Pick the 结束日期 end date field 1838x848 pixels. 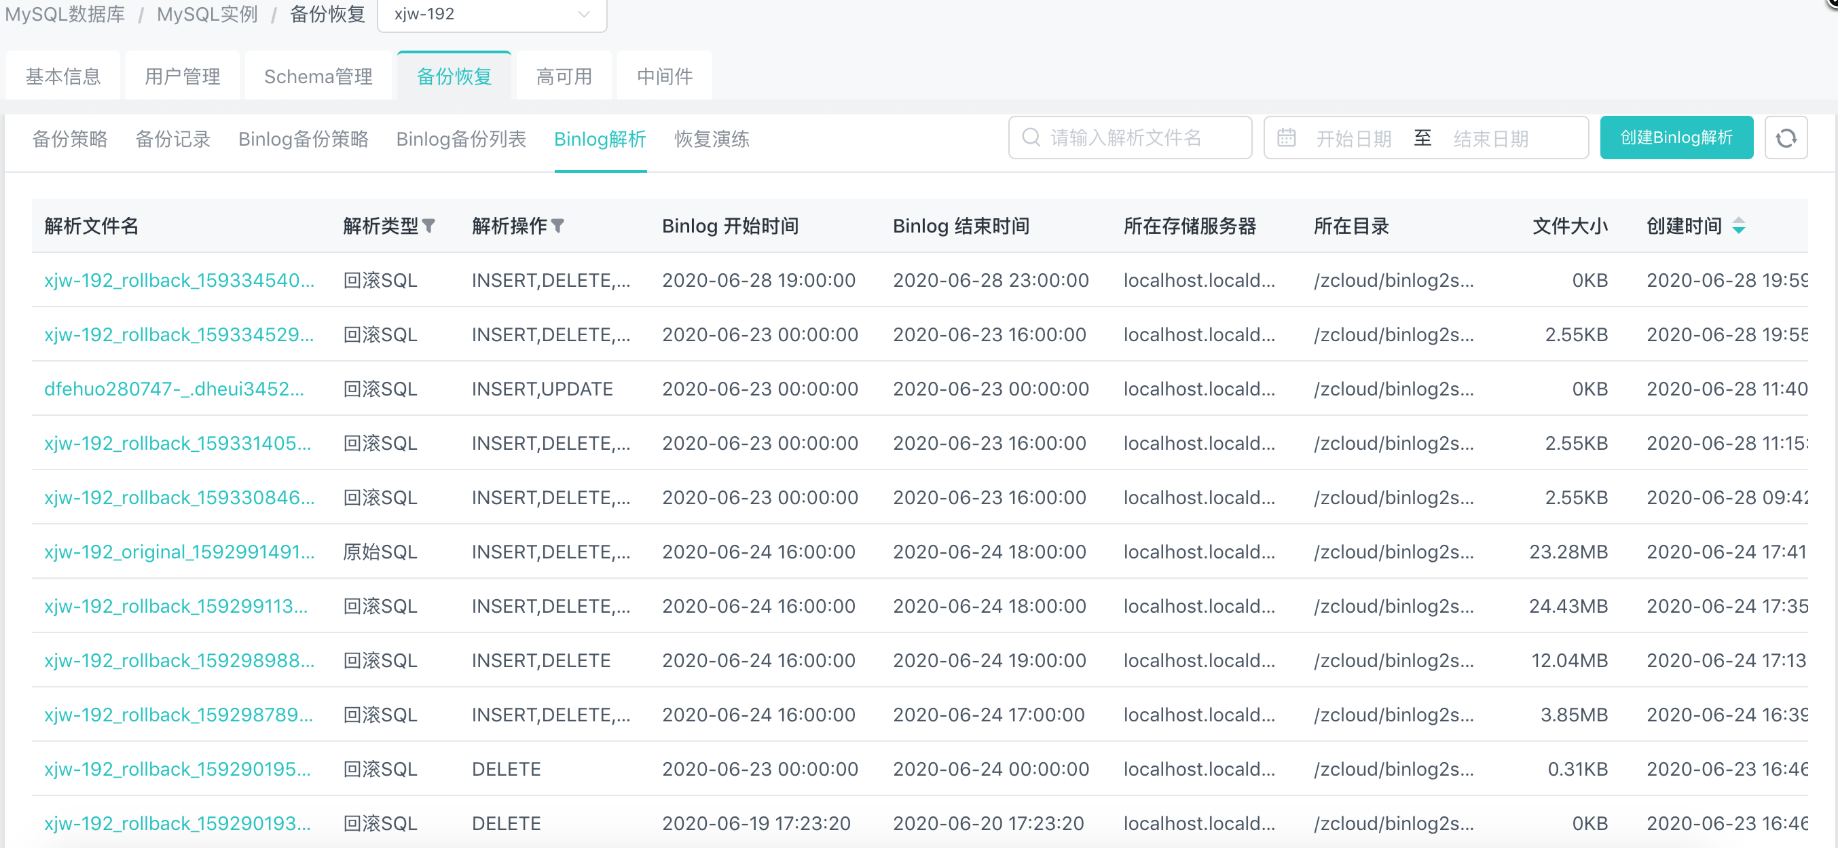[x=1490, y=139]
